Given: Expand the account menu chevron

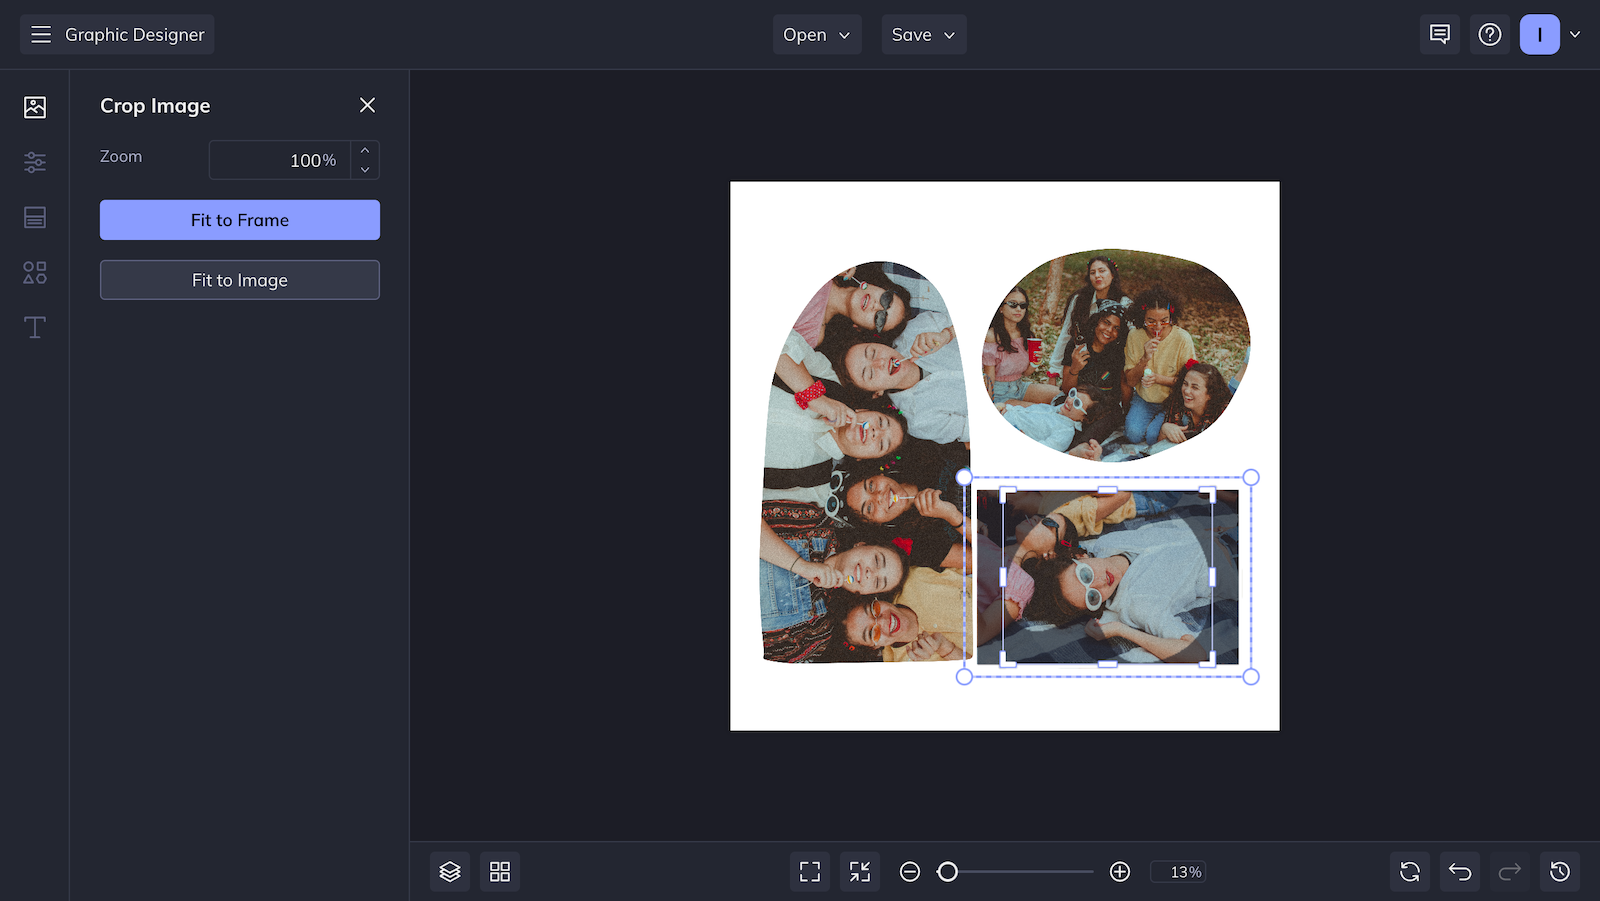Looking at the screenshot, I should tap(1577, 34).
